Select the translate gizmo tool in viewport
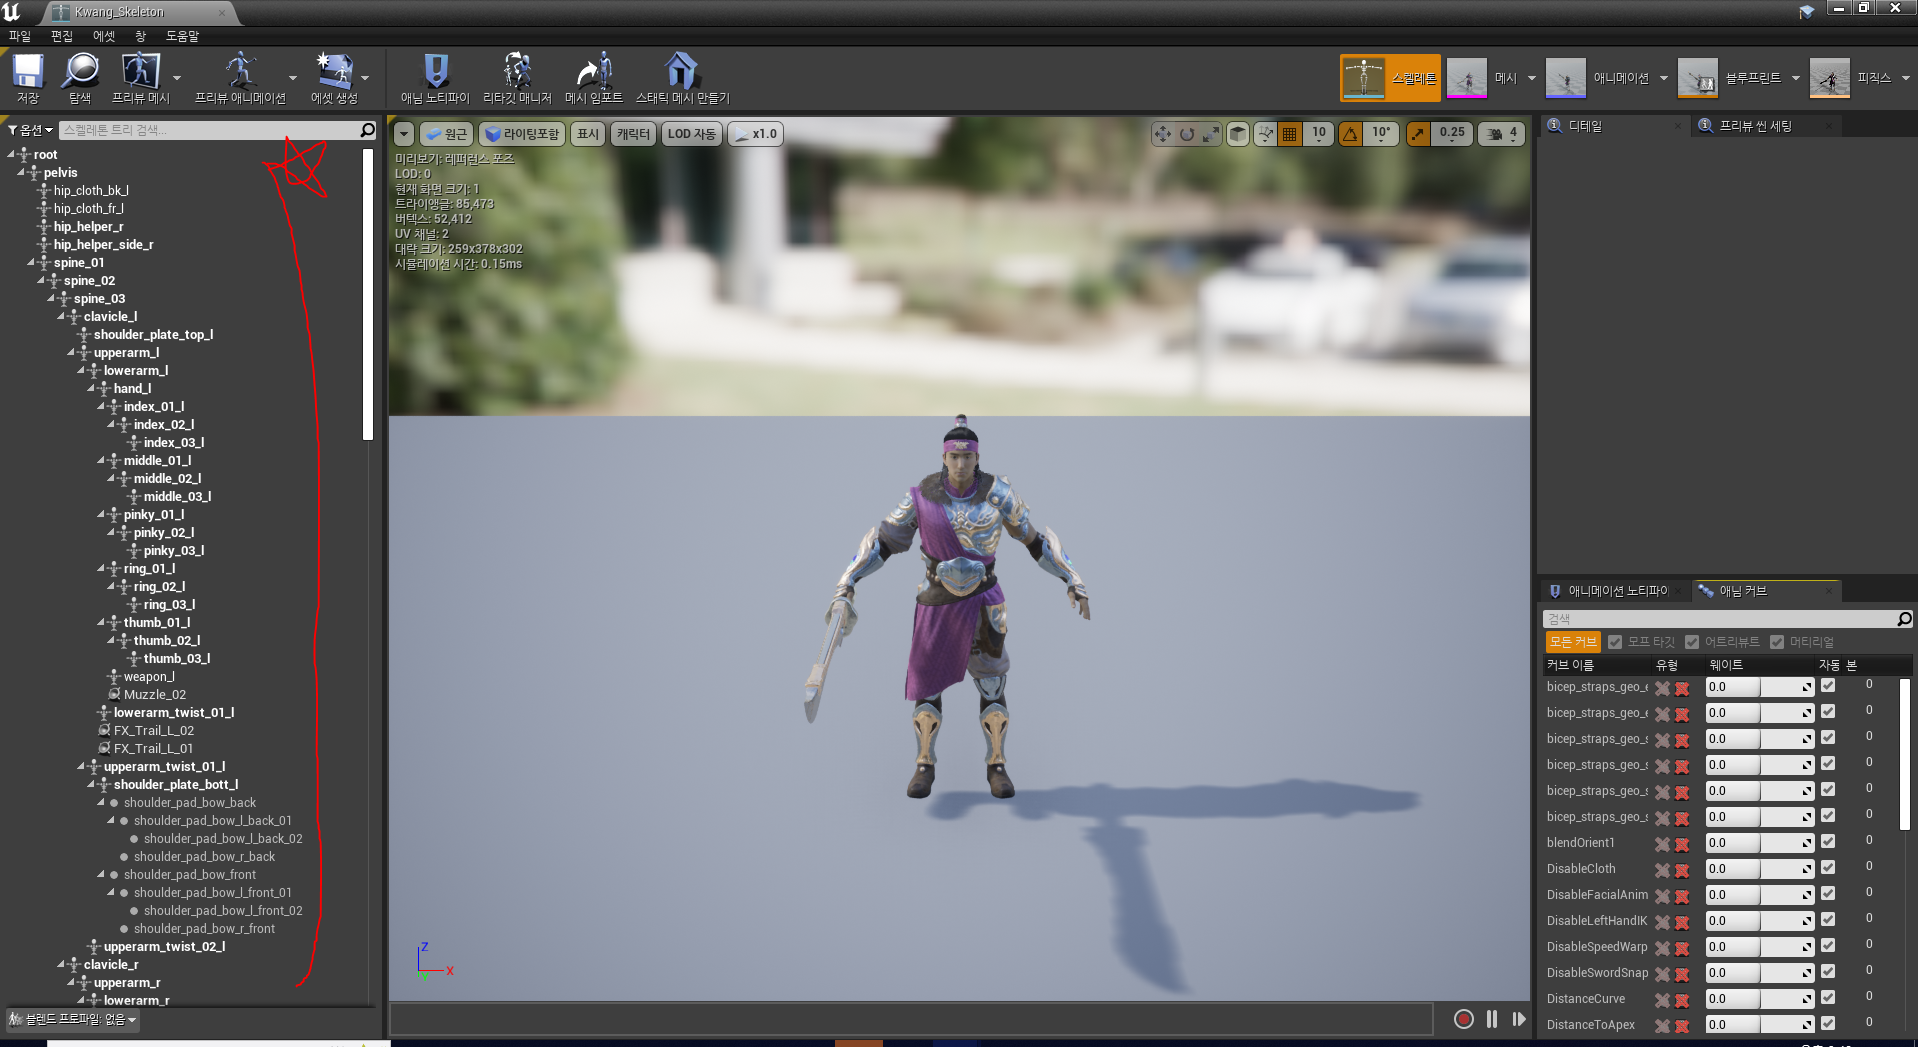Screen dimensions: 1918x1047 (1162, 134)
